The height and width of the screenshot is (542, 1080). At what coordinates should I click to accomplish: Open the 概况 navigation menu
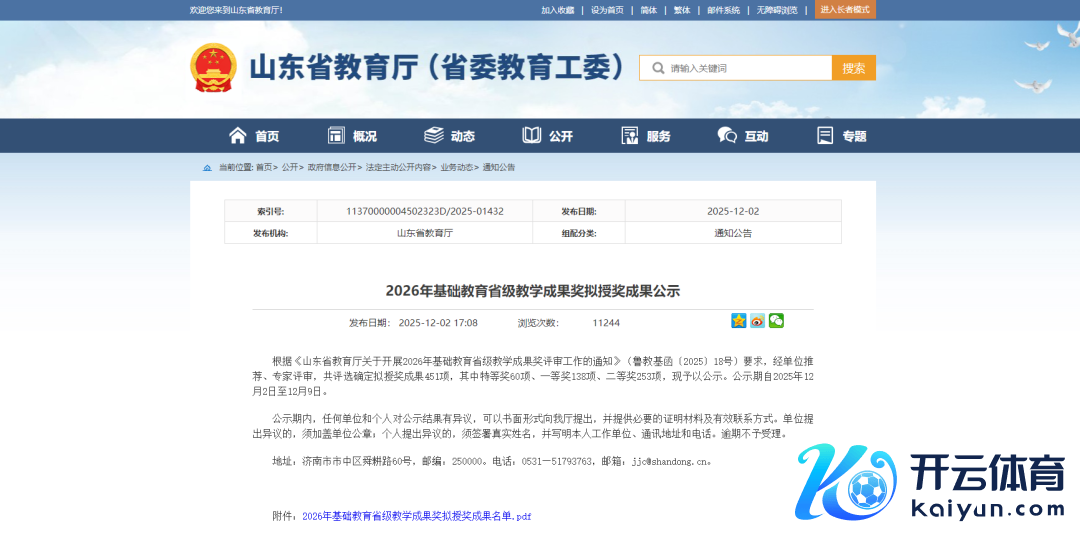(352, 136)
